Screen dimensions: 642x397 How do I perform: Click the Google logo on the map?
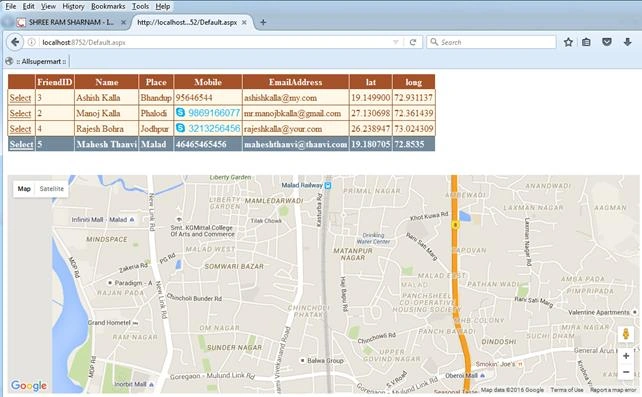[29, 386]
